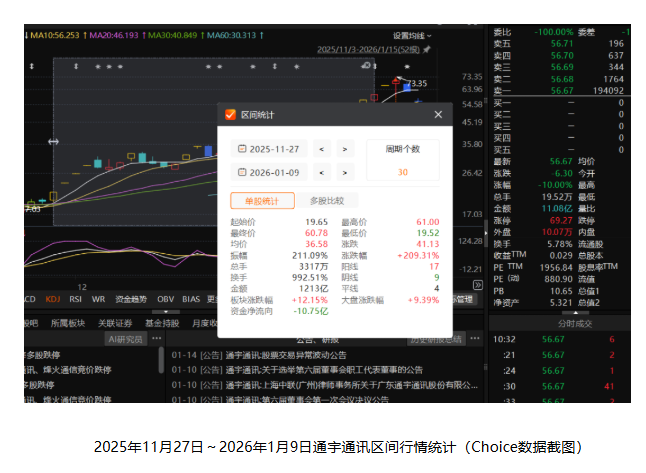646x473 pixels.
Task: Click the 周期个数 value field showing 30
Action: coord(402,172)
